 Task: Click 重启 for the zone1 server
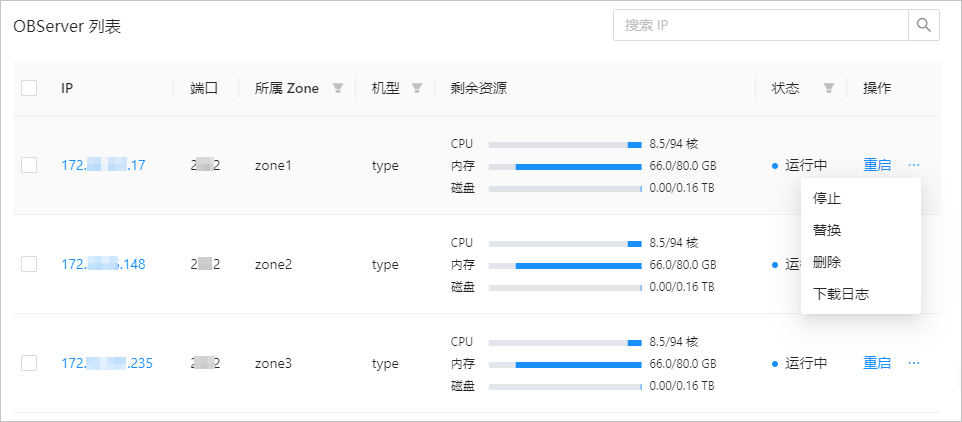pyautogui.click(x=877, y=165)
